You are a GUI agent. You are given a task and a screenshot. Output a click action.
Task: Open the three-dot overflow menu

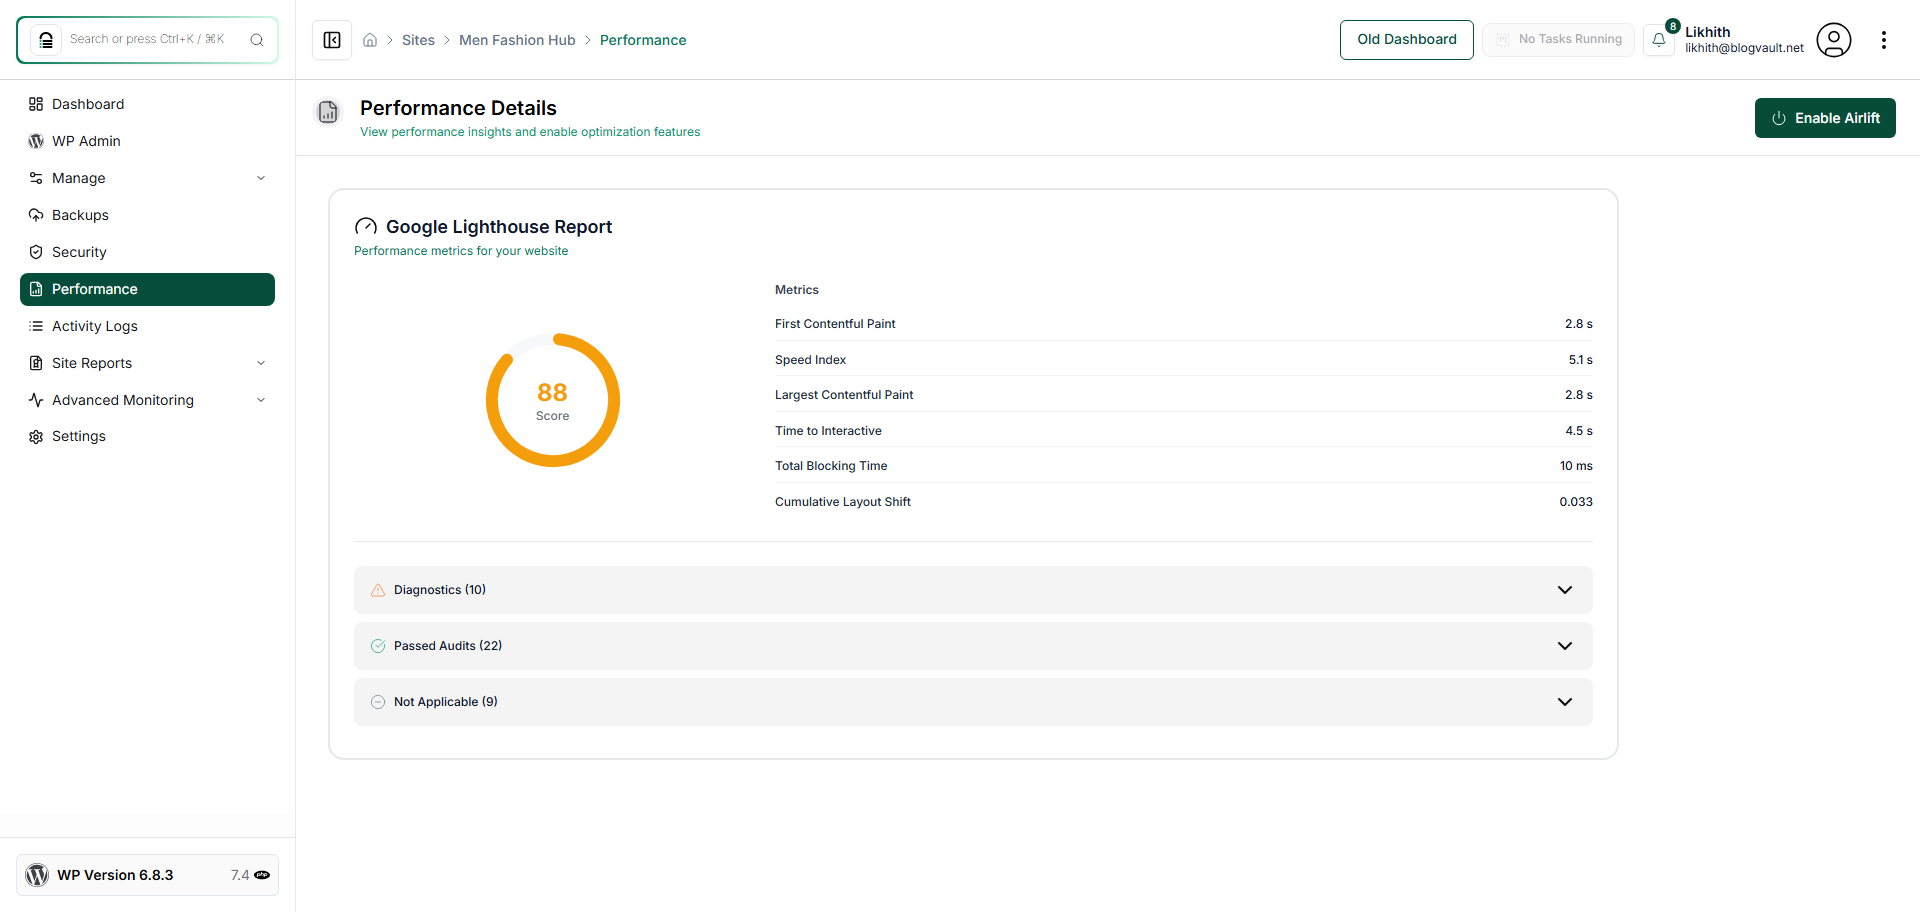(x=1885, y=40)
